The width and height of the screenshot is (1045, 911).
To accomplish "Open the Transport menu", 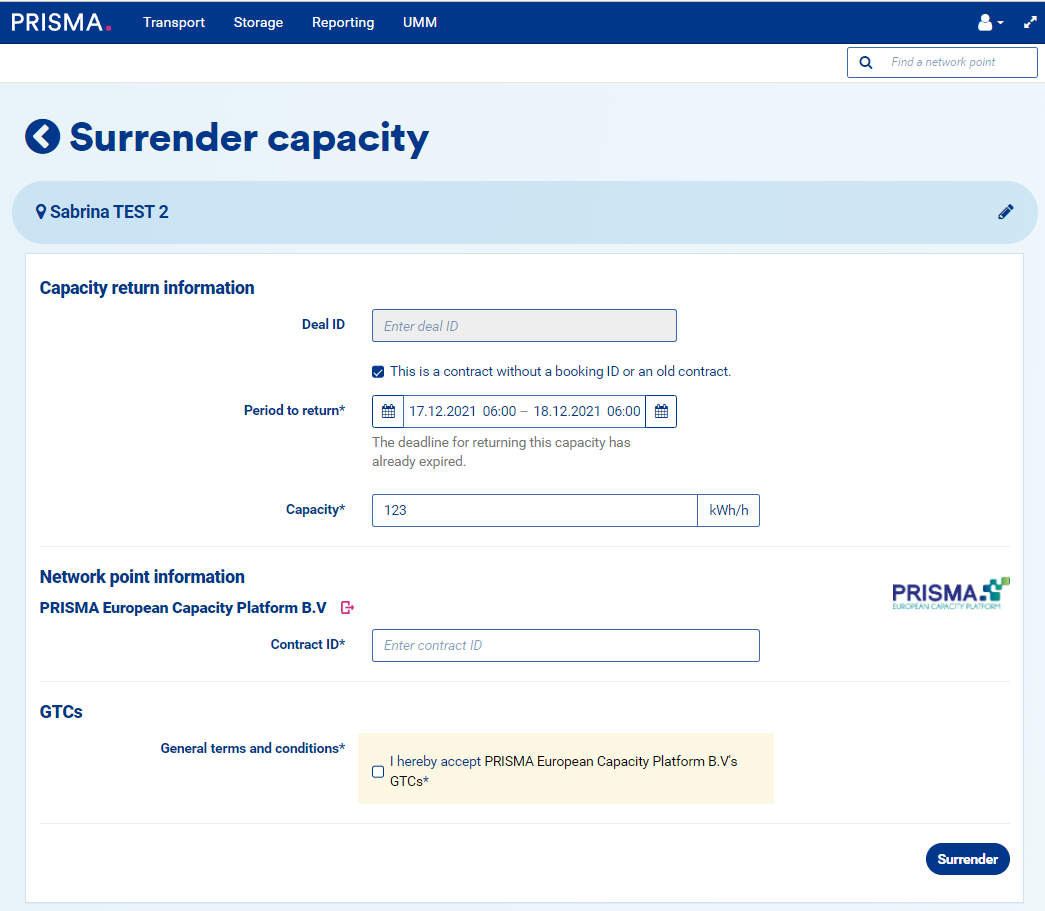I will (174, 22).
